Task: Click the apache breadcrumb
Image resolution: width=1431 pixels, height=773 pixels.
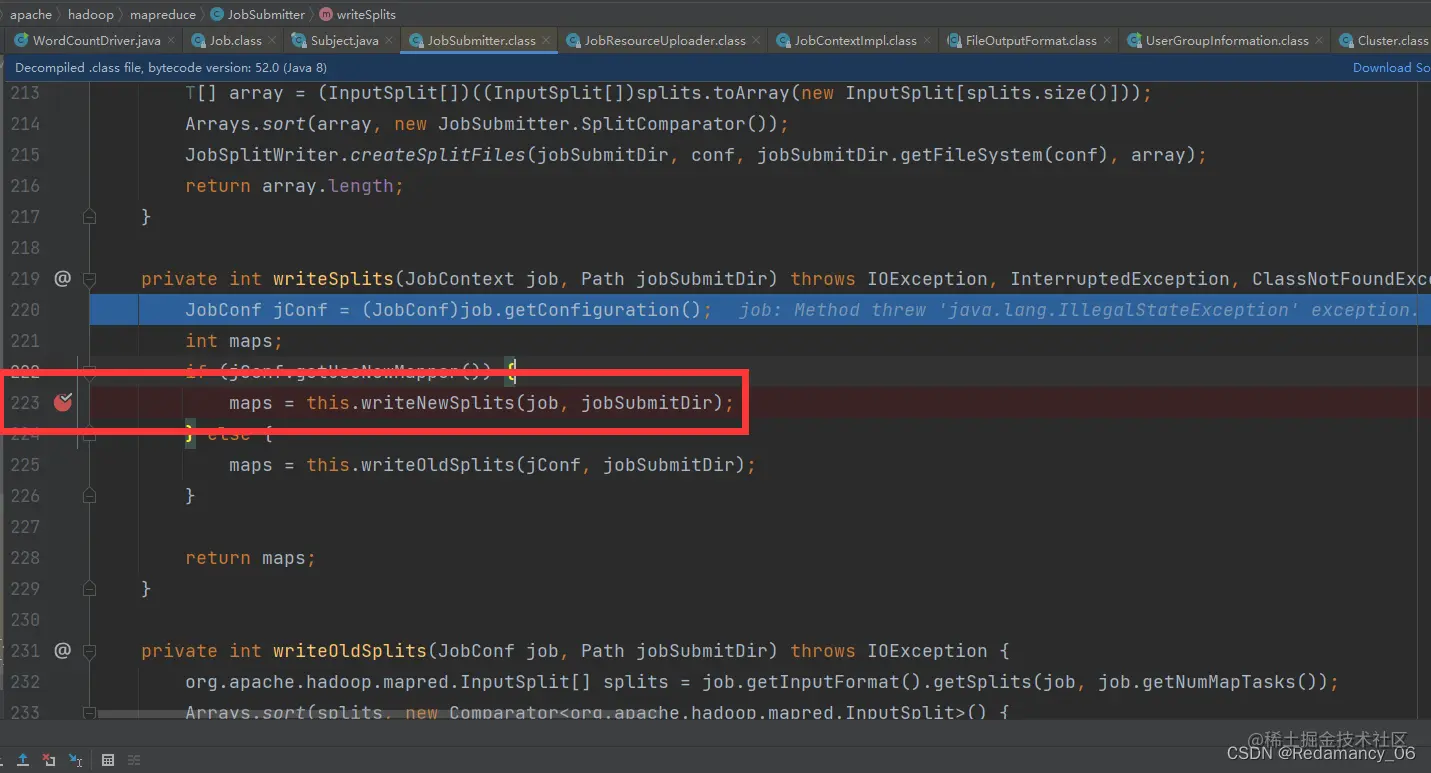Action: [x=30, y=14]
